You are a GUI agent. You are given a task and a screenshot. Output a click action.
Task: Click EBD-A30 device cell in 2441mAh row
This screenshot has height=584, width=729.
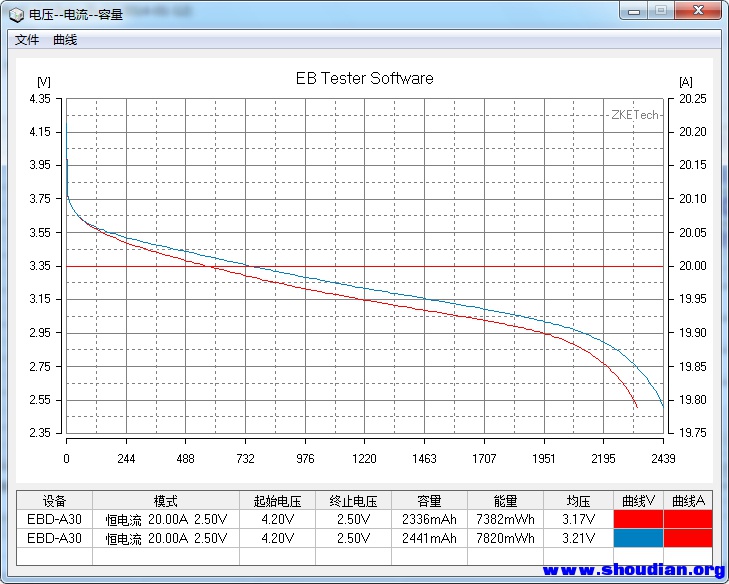click(54, 538)
